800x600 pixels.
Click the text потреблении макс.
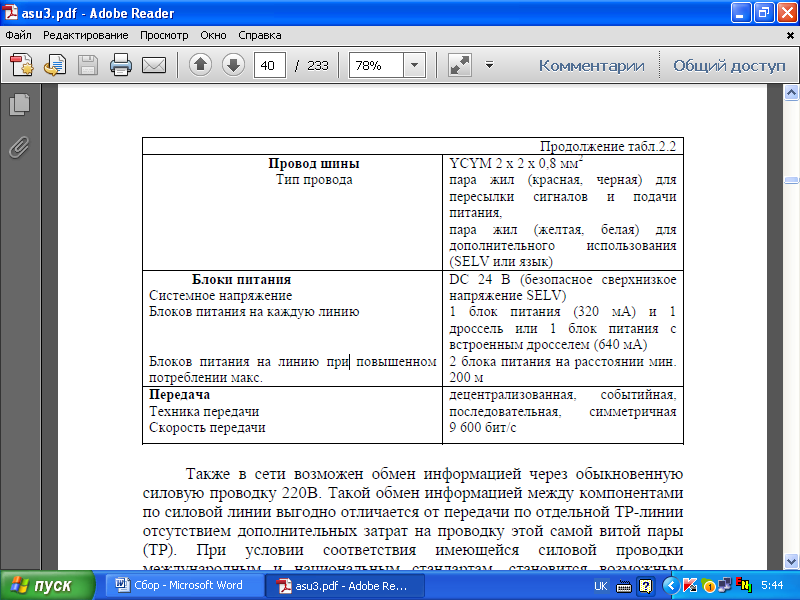(206, 378)
